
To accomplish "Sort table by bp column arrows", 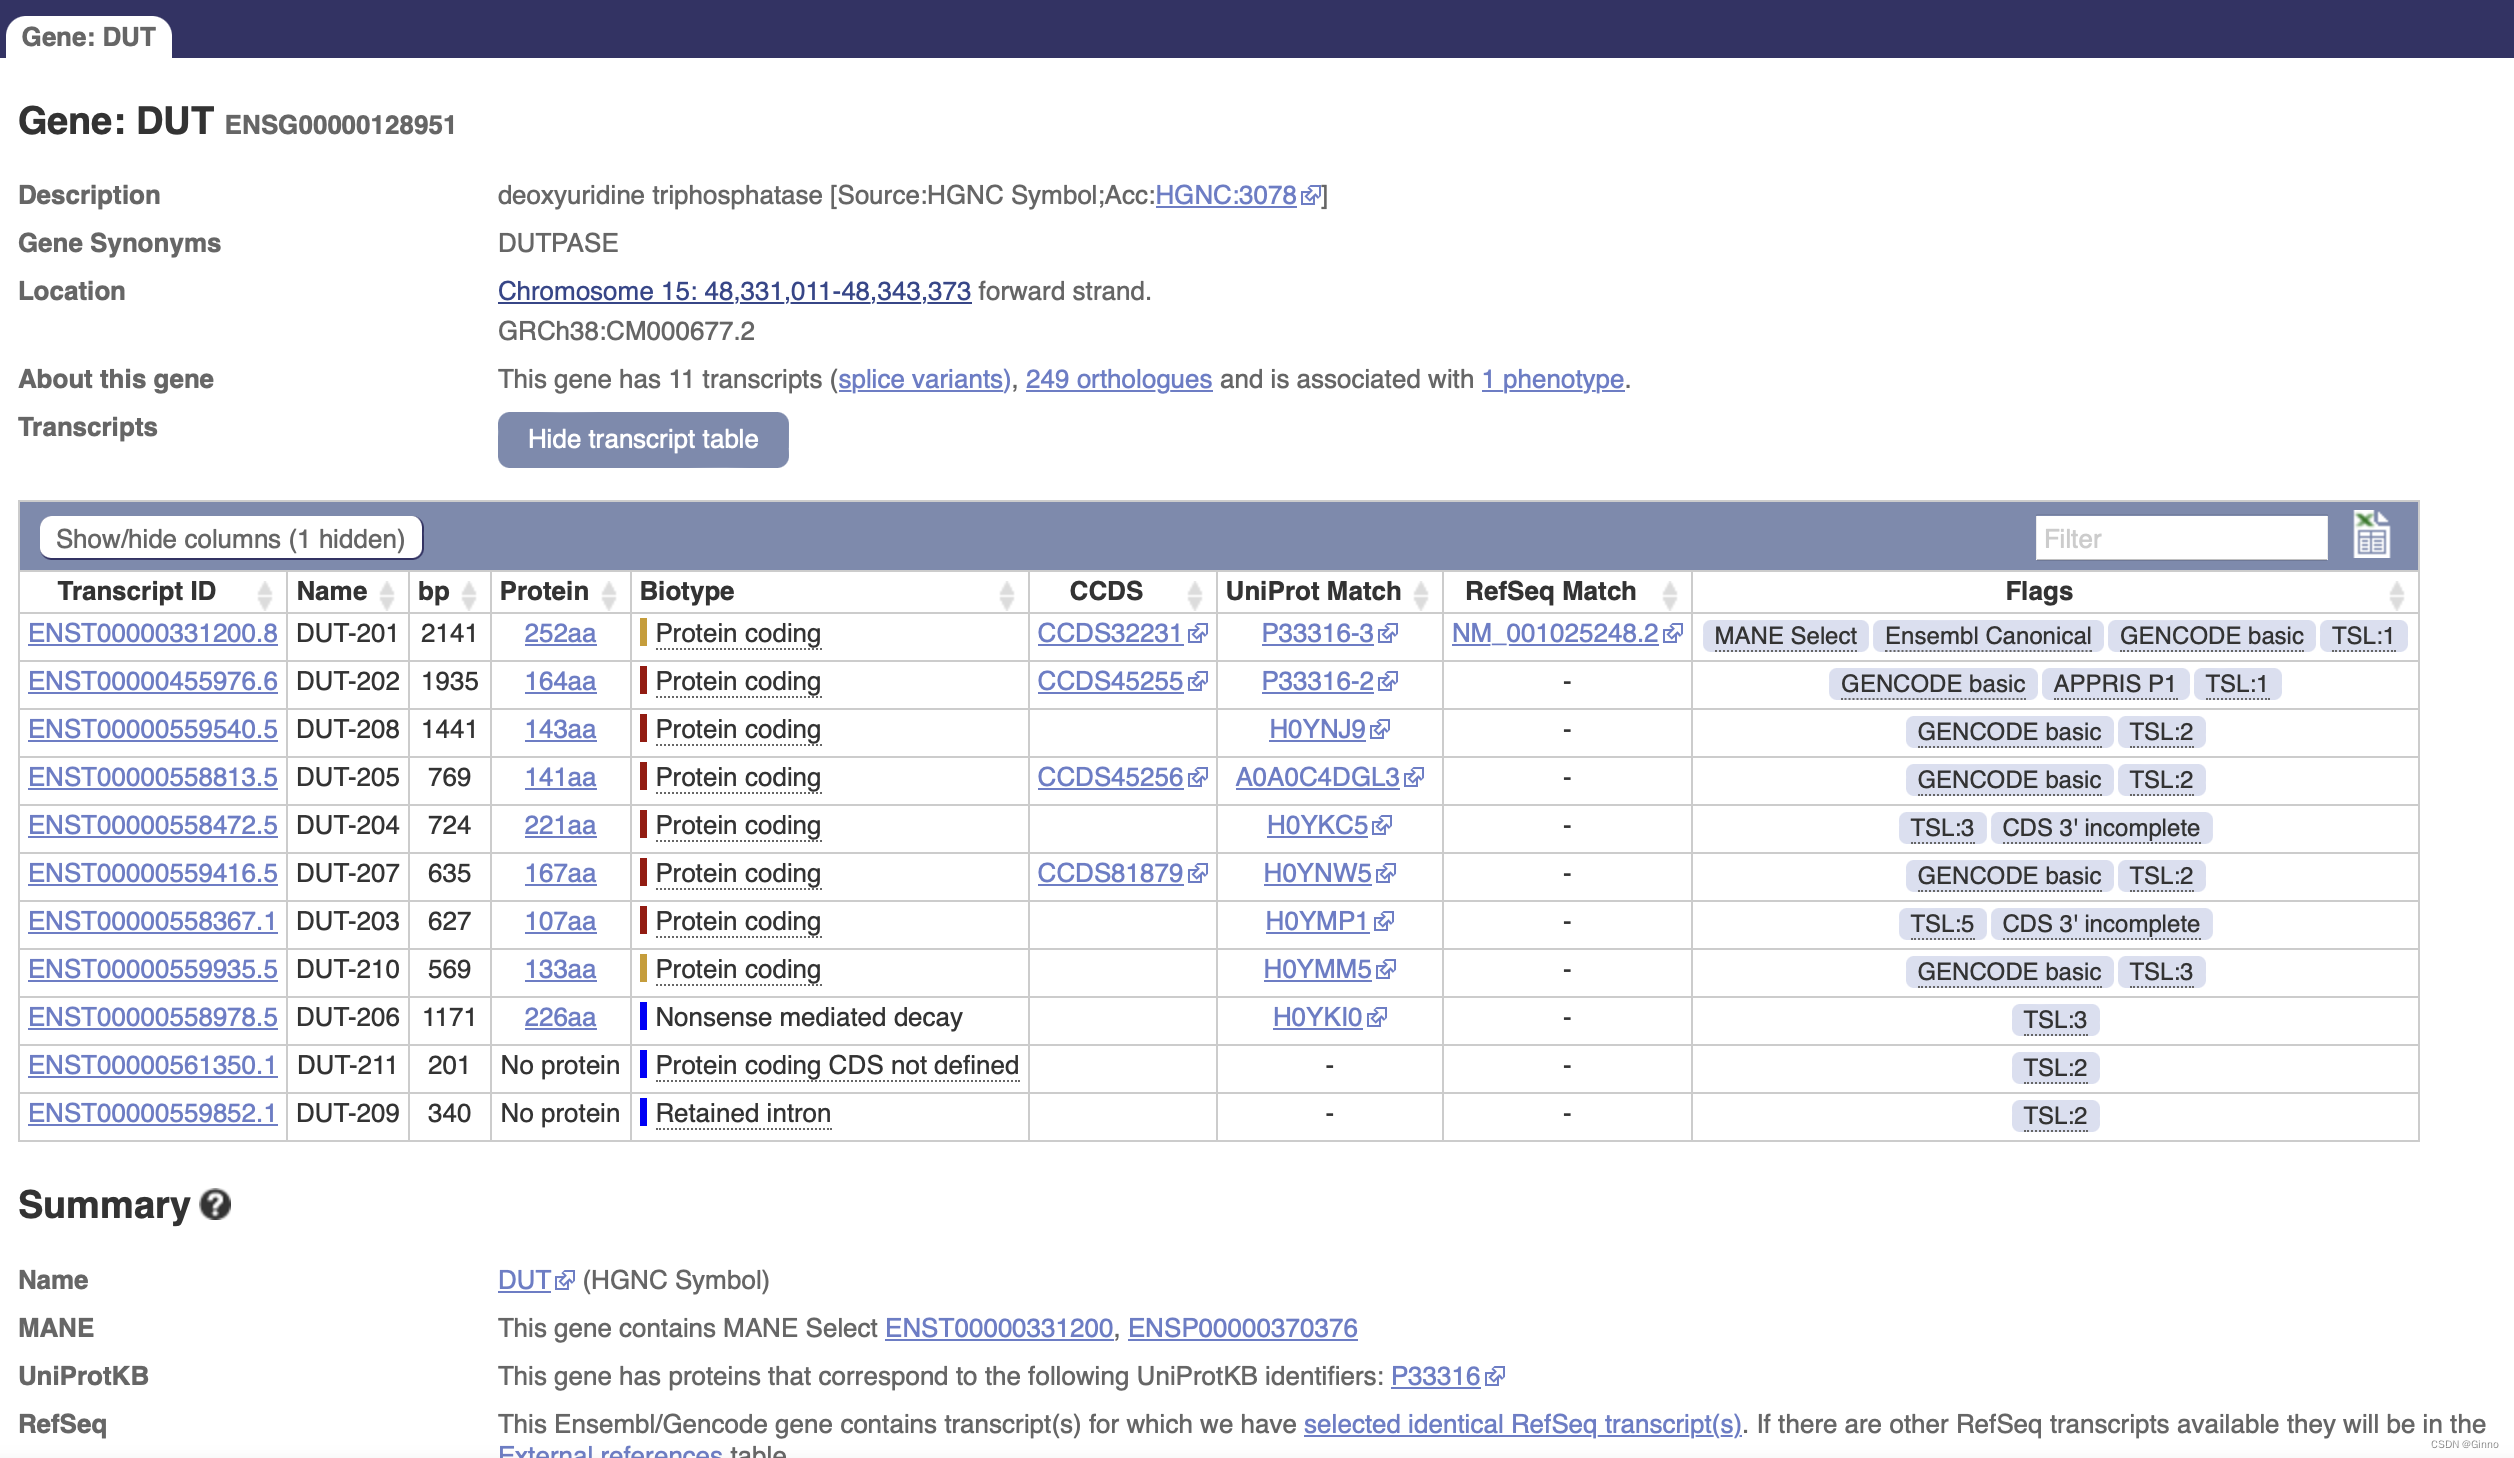I will (x=469, y=594).
